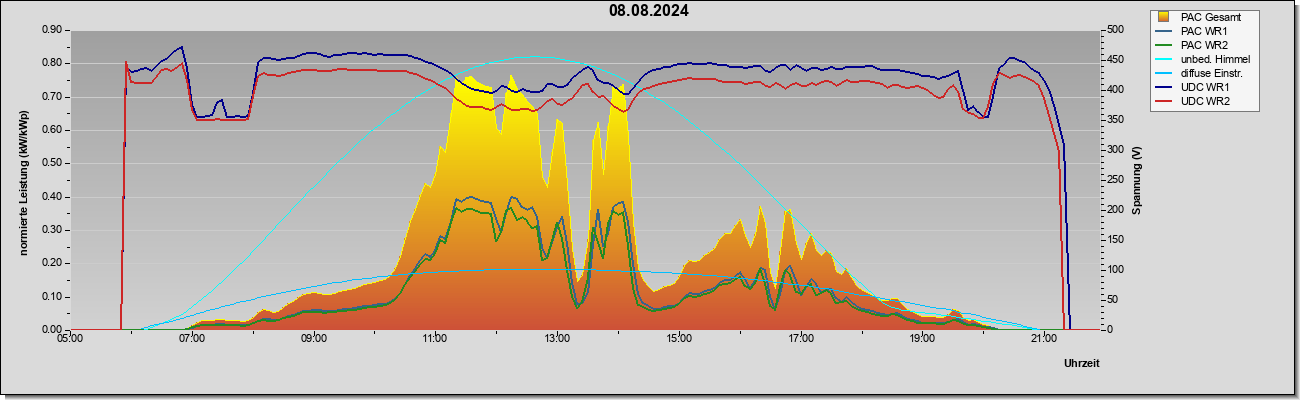Click the 0.90 left axis value
This screenshot has width=1300, height=400.
53,30
